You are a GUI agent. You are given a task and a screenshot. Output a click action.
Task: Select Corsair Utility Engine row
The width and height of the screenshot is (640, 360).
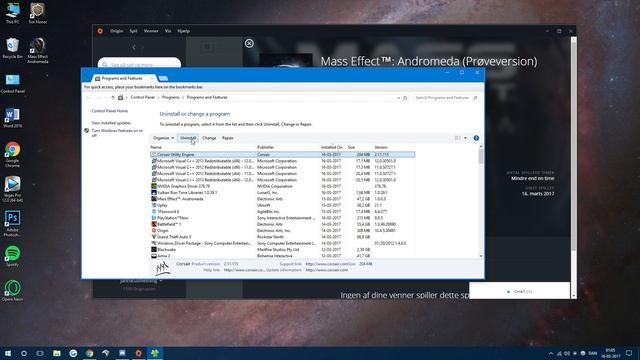click(282, 155)
